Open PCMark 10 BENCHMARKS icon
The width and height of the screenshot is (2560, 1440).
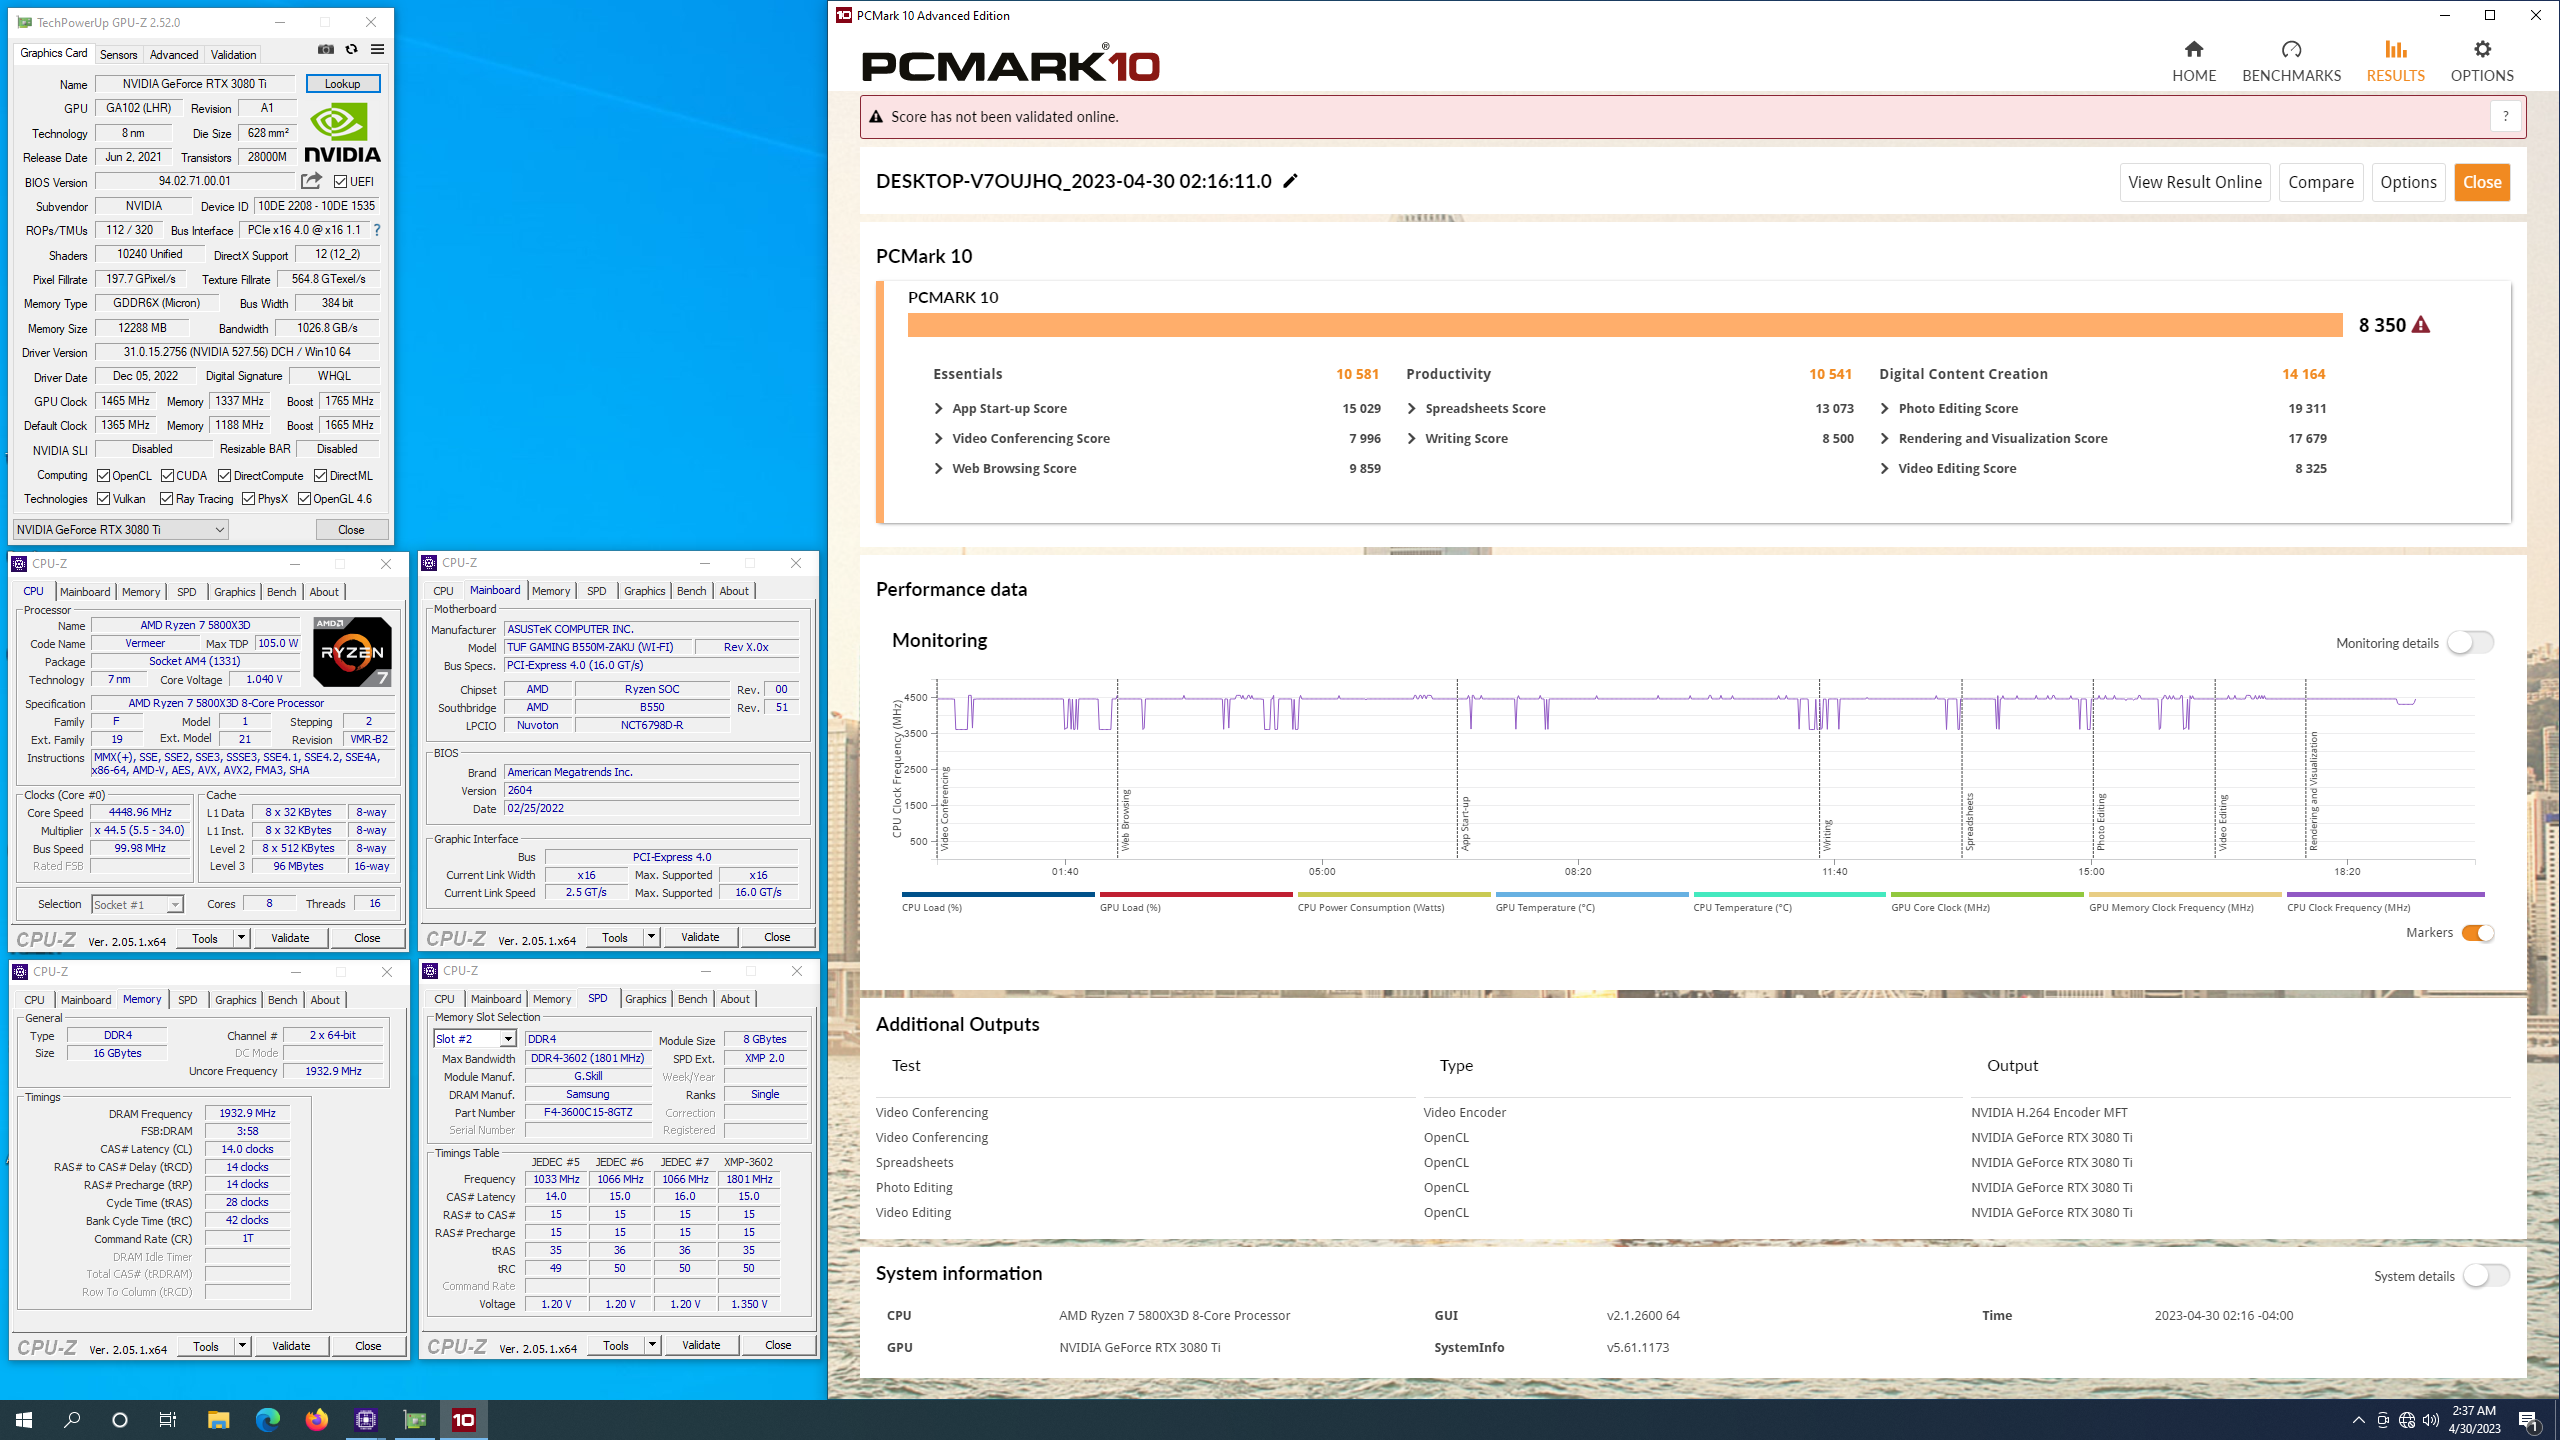2291,49
